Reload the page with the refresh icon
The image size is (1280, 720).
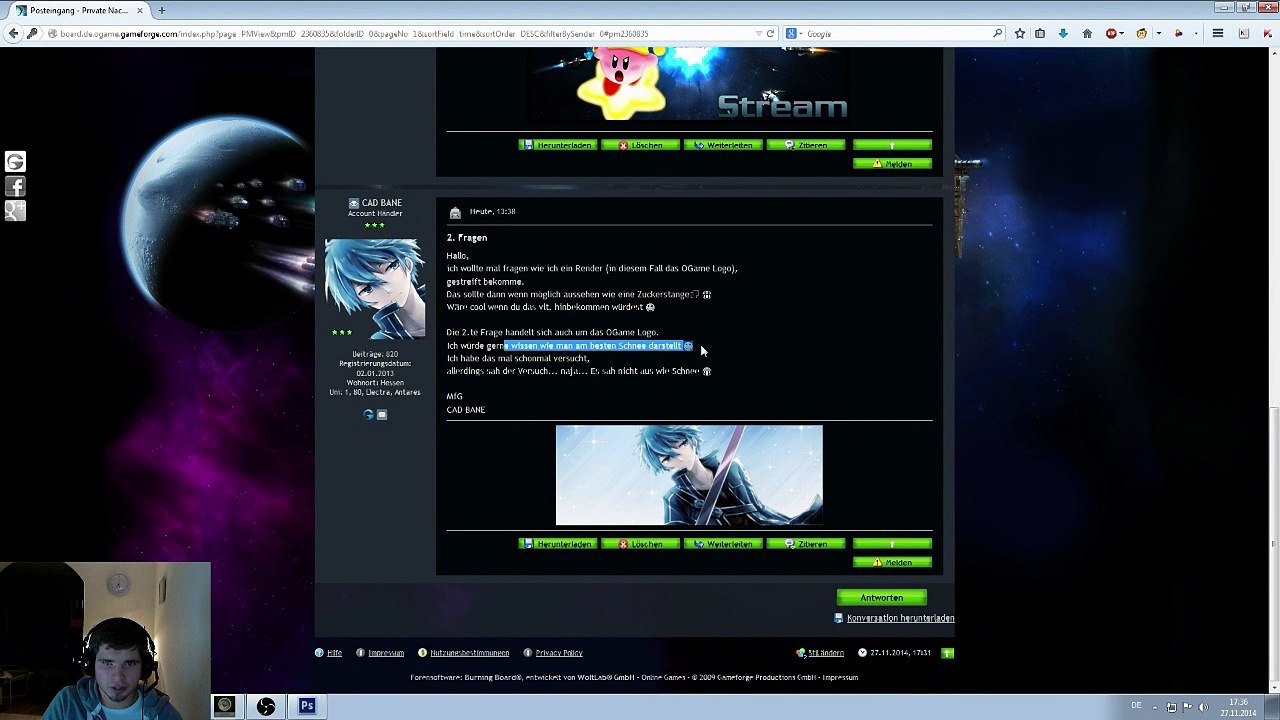coord(770,33)
